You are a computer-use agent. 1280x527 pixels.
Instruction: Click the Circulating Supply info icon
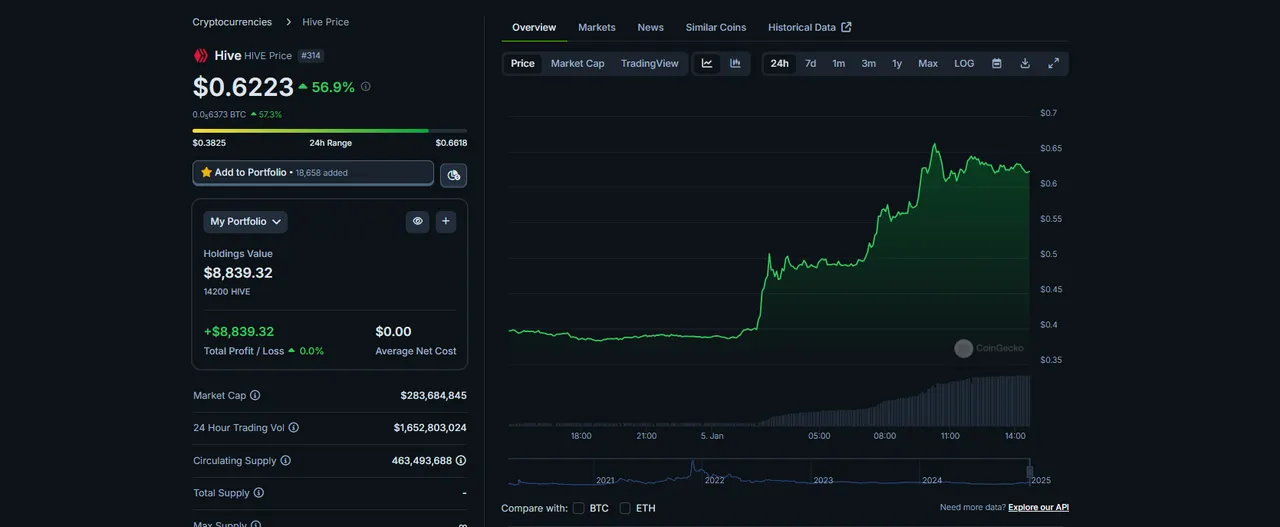(x=285, y=461)
